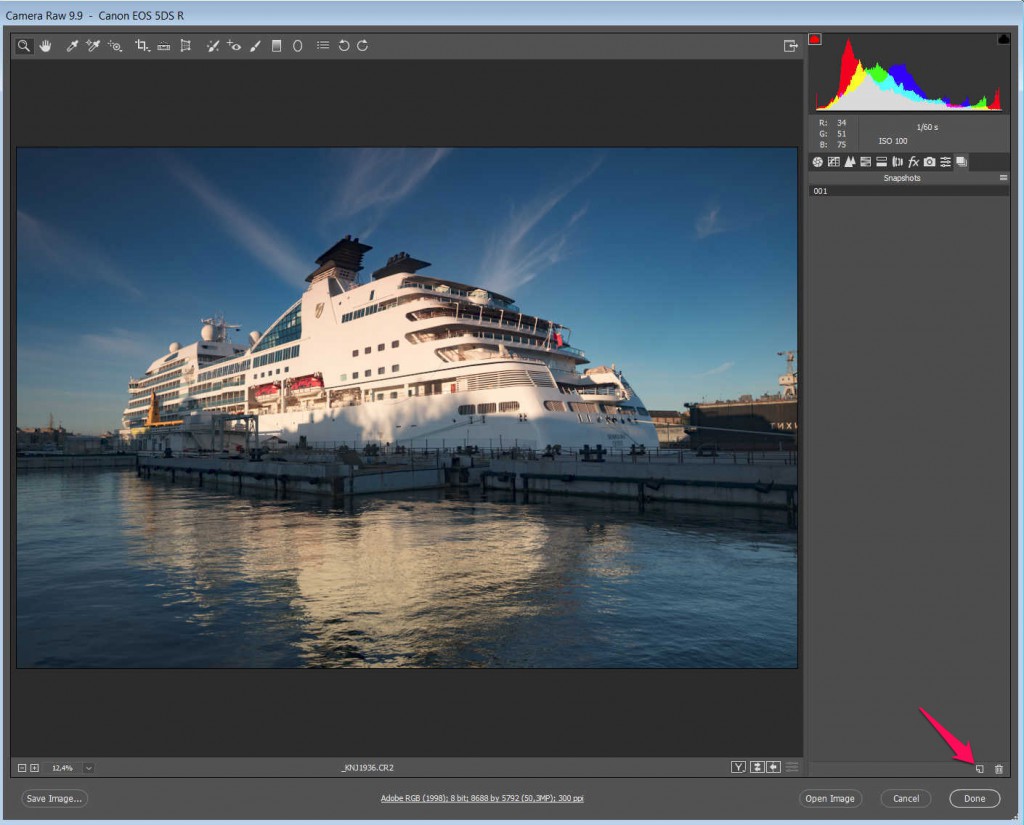Switch to the Effects (fx) tab
Viewport: 1024px width, 825px height.
pos(913,162)
